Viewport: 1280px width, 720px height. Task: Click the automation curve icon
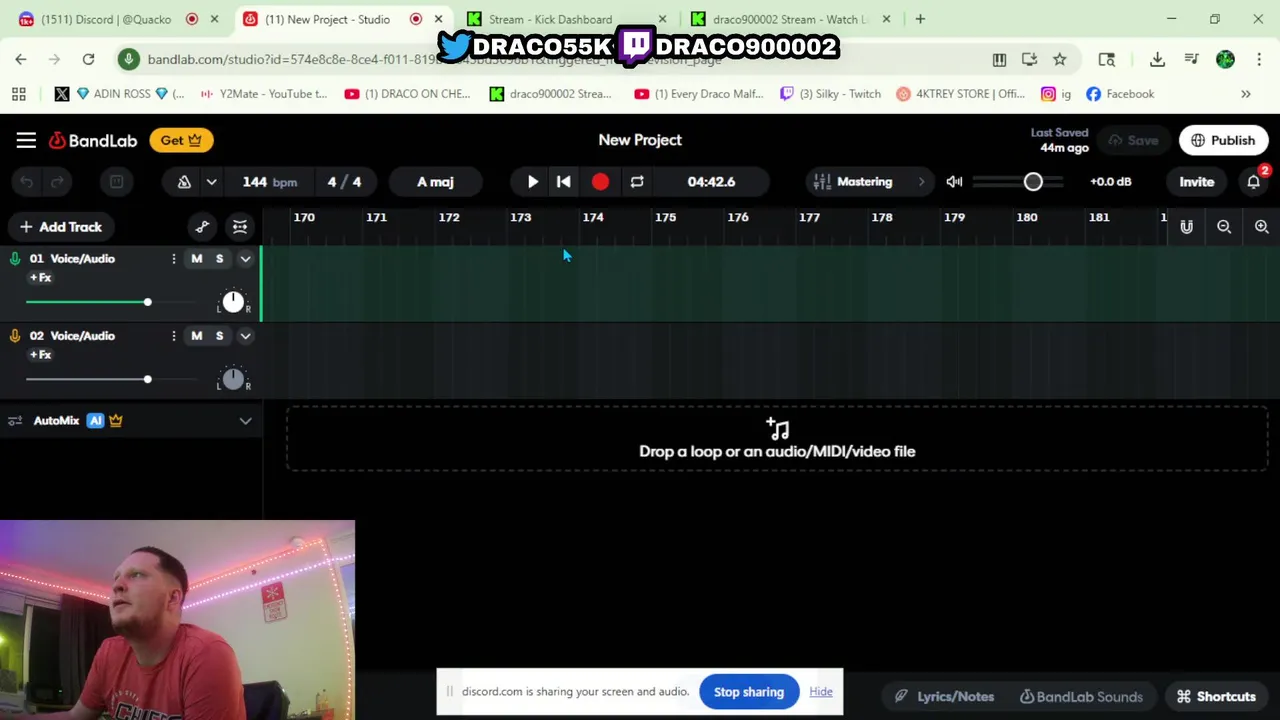(x=202, y=227)
